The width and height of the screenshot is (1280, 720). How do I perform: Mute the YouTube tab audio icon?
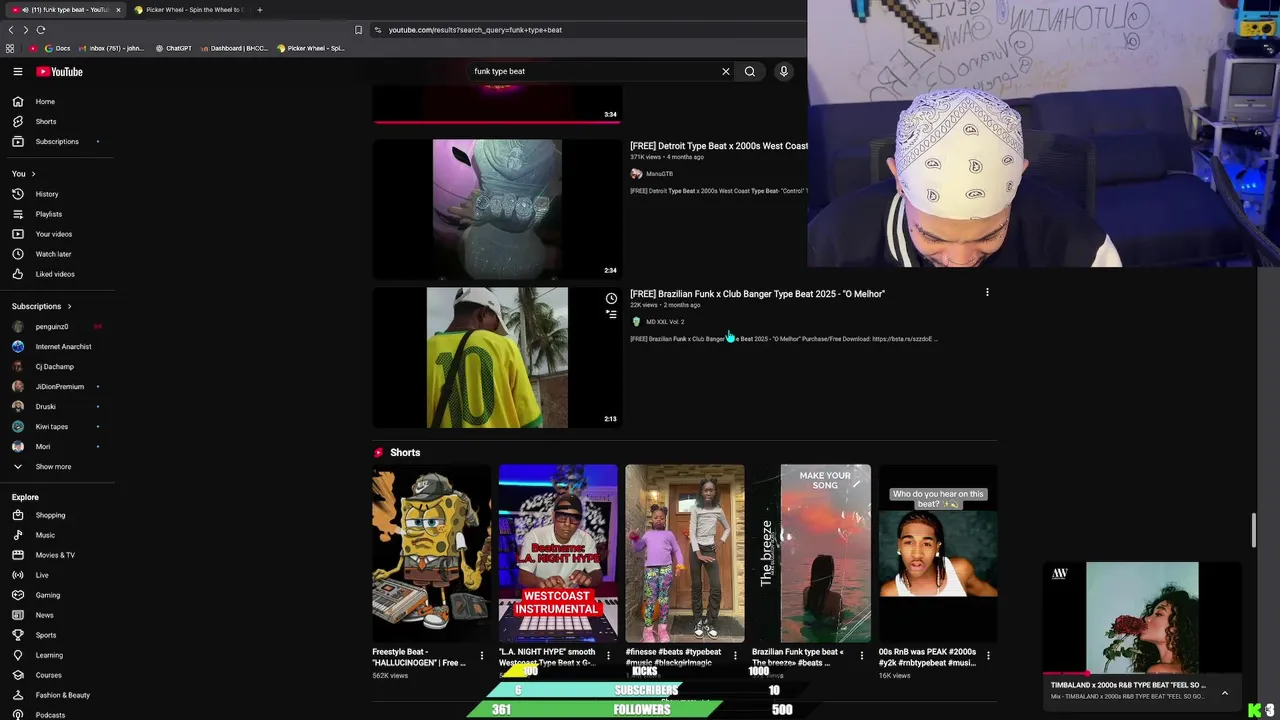(x=25, y=10)
